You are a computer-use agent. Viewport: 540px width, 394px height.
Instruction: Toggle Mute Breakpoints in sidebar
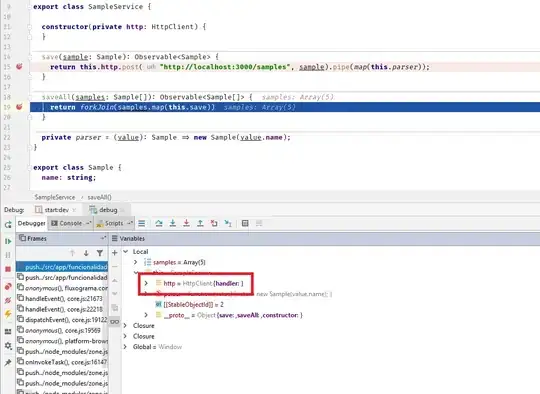click(8, 300)
